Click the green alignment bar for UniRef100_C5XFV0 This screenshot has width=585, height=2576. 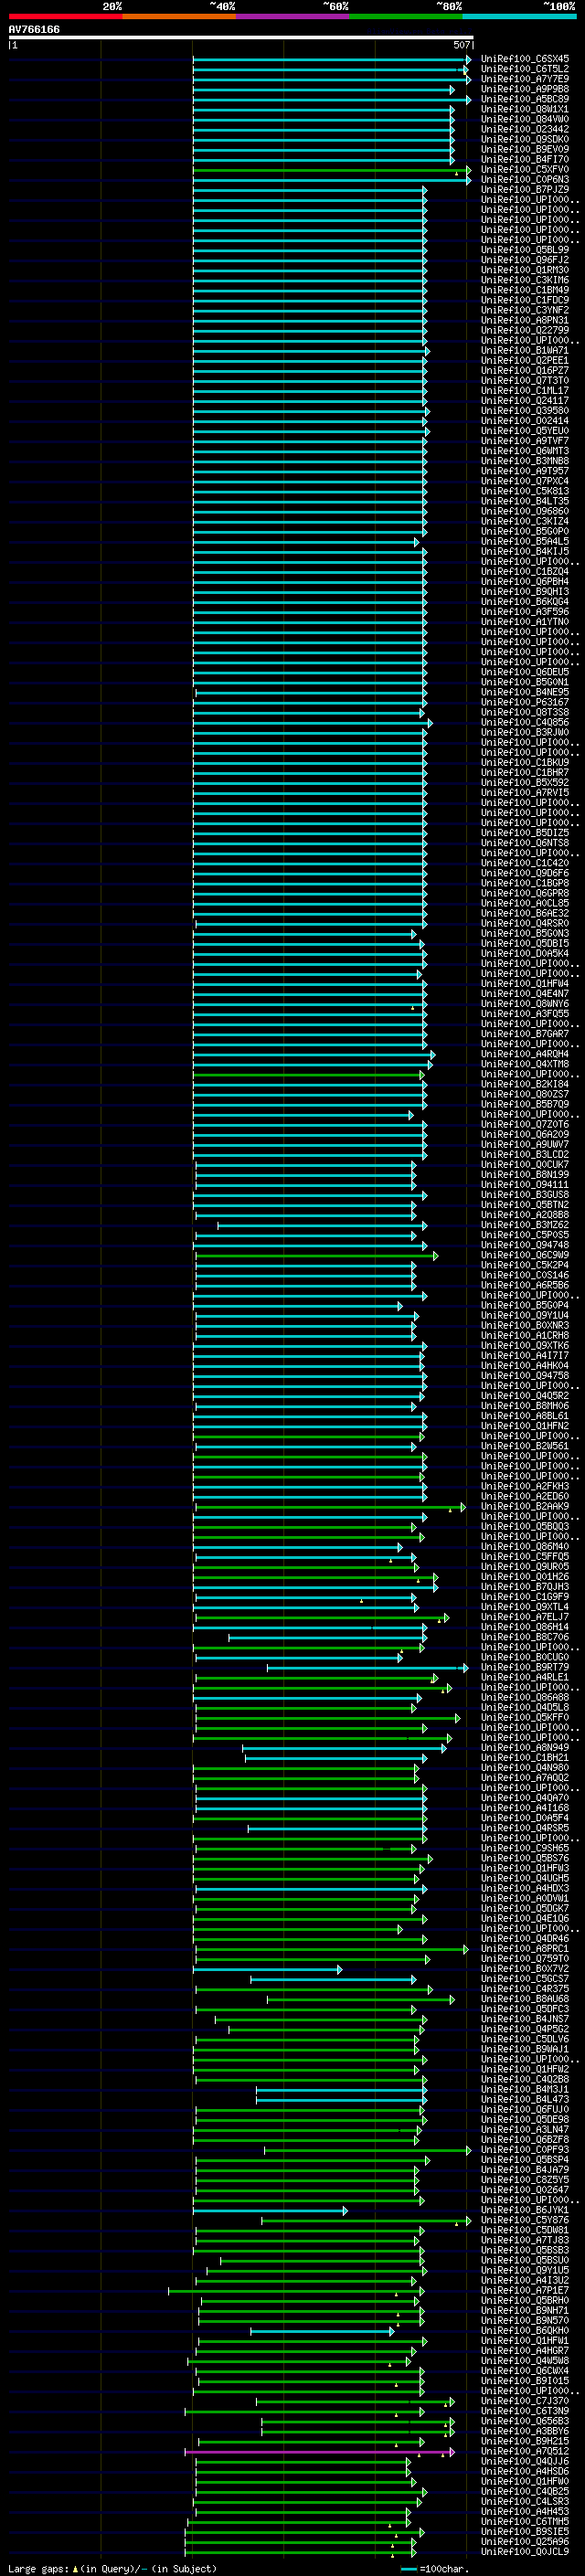point(331,170)
